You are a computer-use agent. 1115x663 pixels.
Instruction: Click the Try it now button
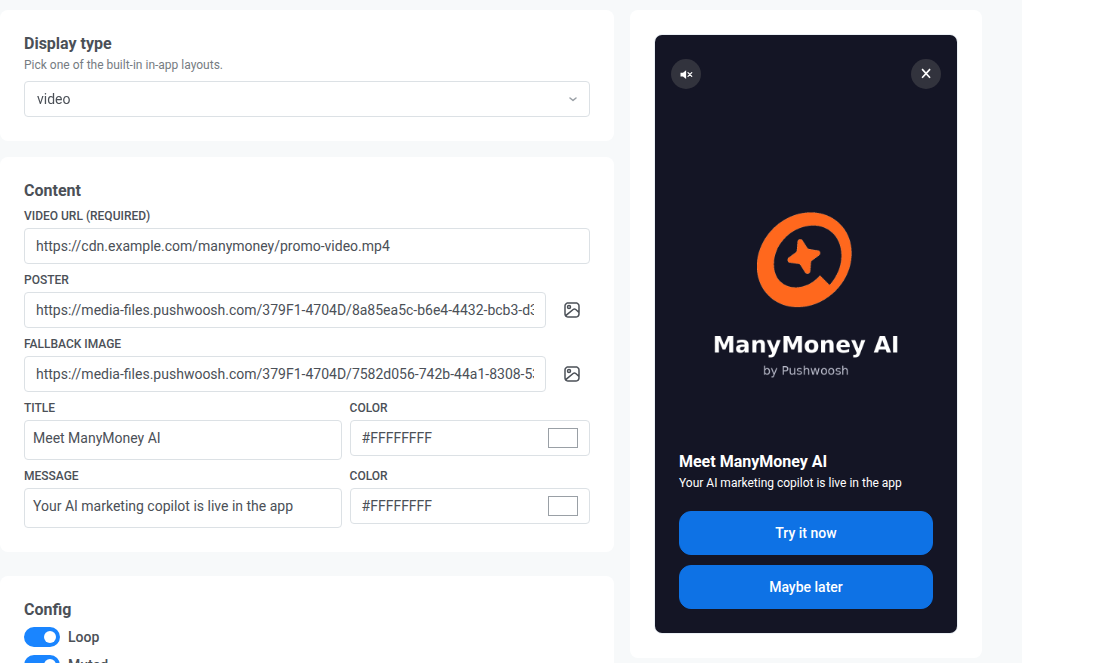pos(806,533)
